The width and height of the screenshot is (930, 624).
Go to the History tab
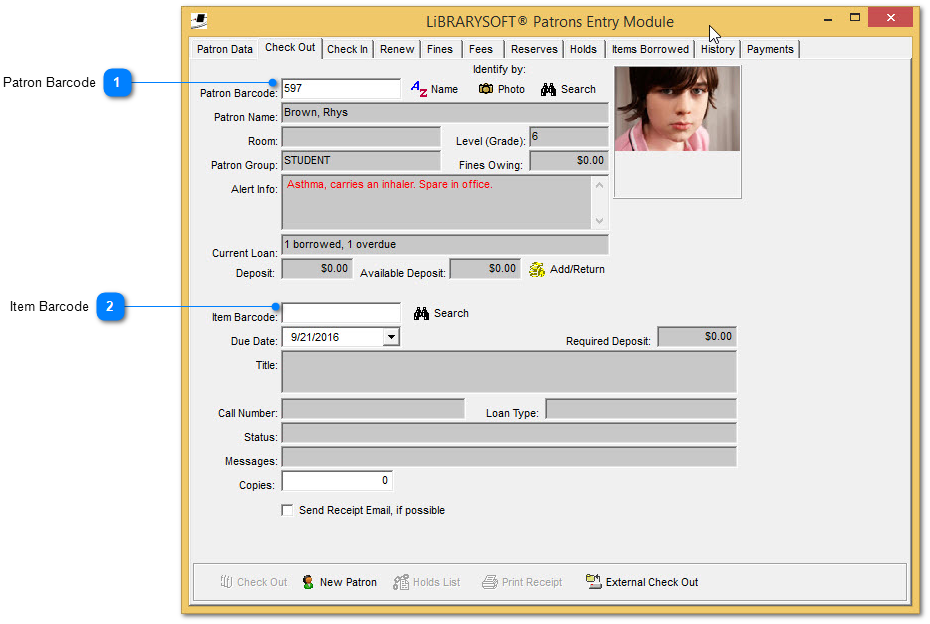[x=717, y=49]
